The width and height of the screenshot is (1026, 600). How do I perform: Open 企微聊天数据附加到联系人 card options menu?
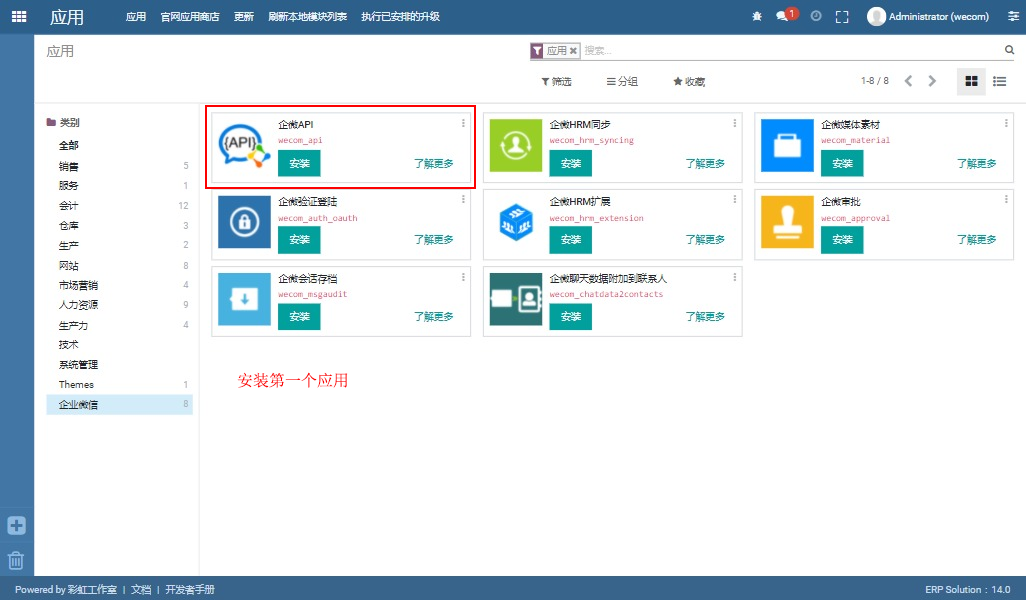[735, 277]
